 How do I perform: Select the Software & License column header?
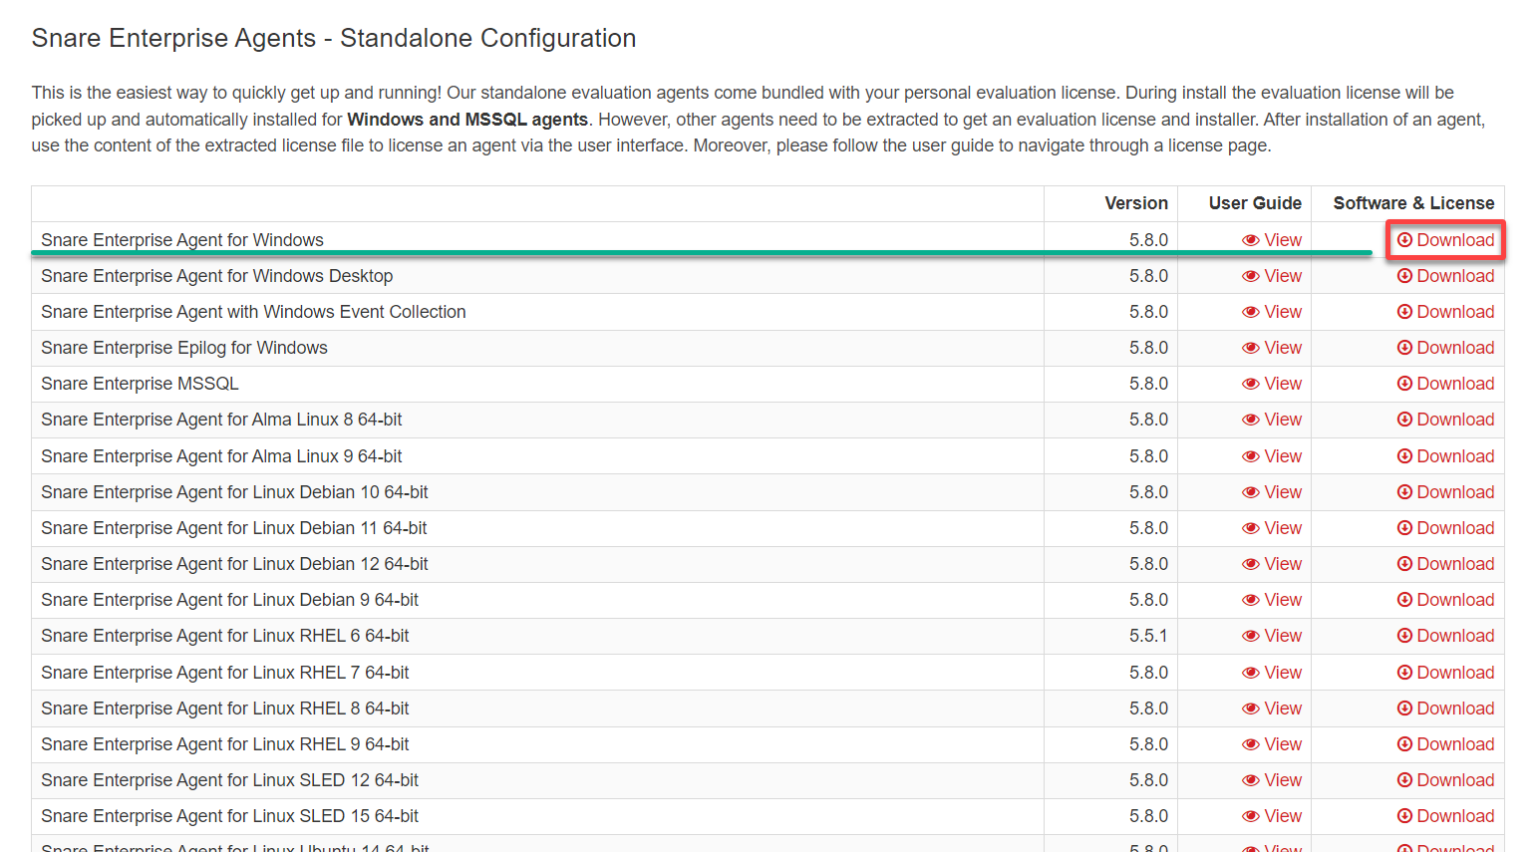[x=1413, y=203]
